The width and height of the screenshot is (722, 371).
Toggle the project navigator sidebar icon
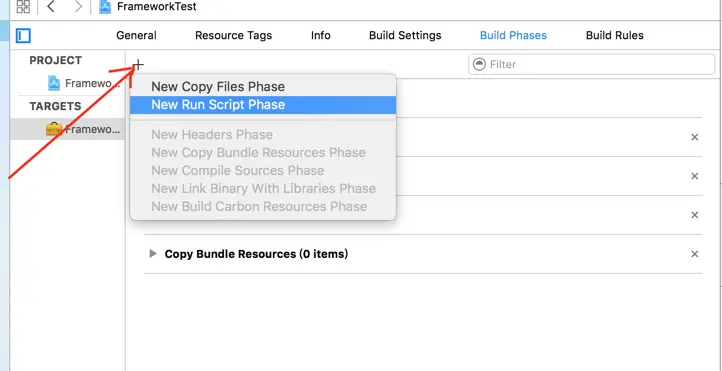[23, 35]
